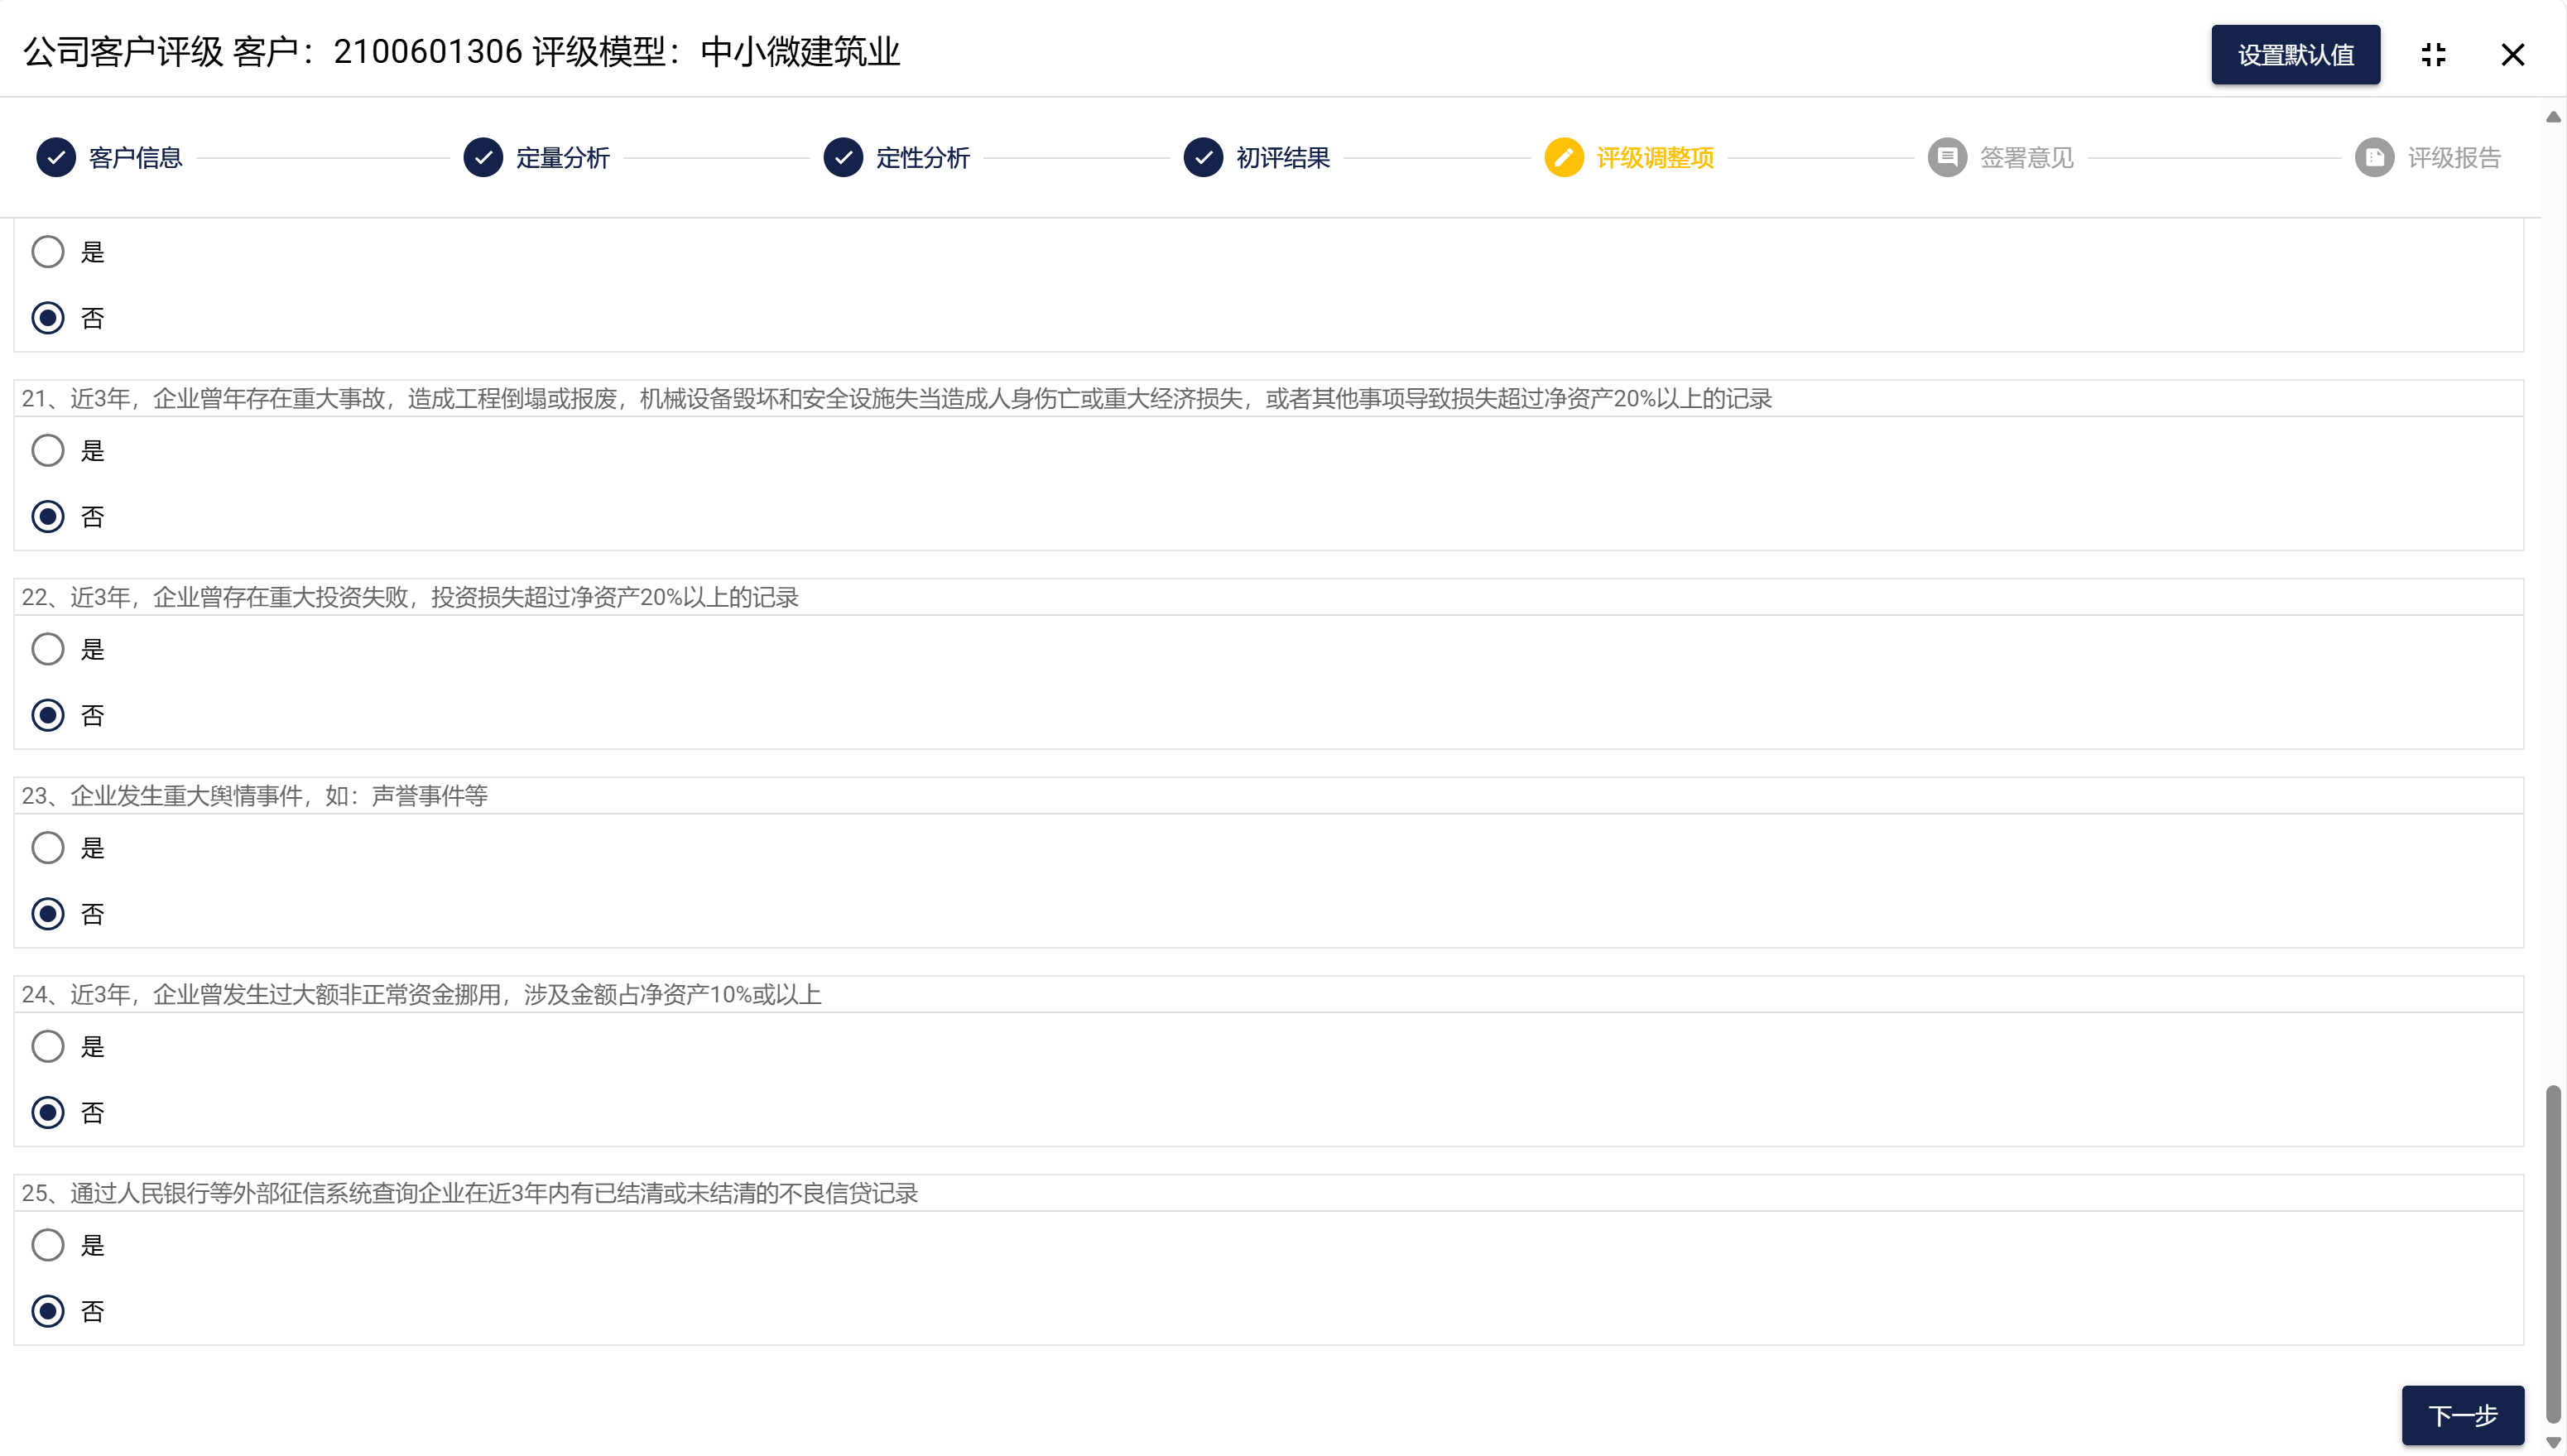Click the 初评结果 step checkmark icon

coord(1203,158)
